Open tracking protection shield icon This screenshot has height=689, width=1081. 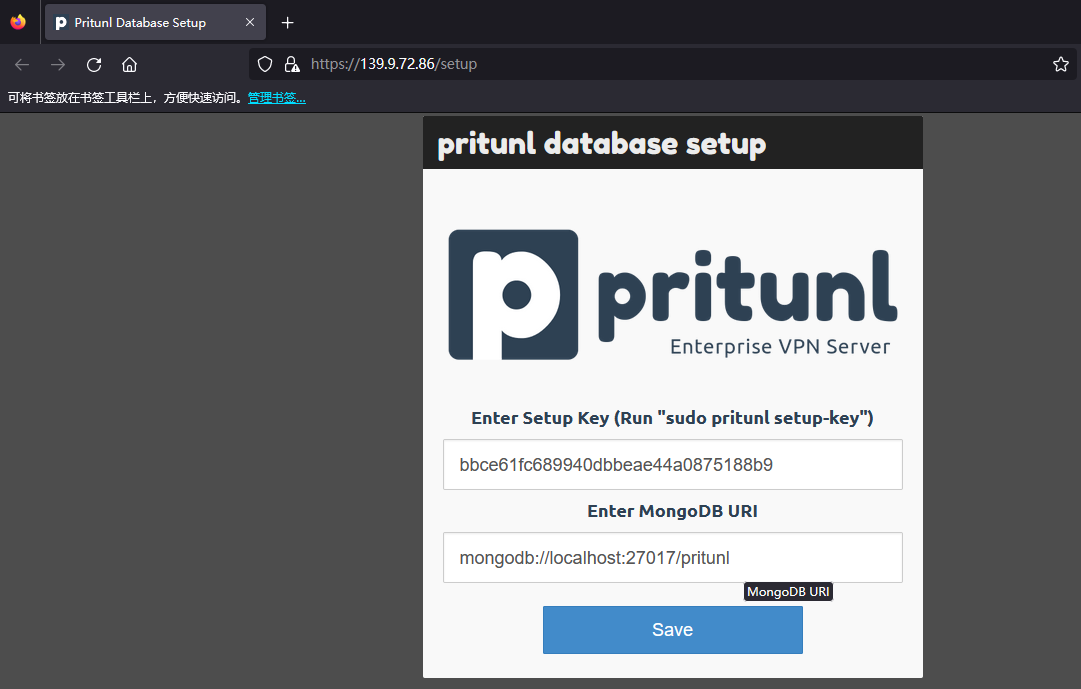click(265, 64)
